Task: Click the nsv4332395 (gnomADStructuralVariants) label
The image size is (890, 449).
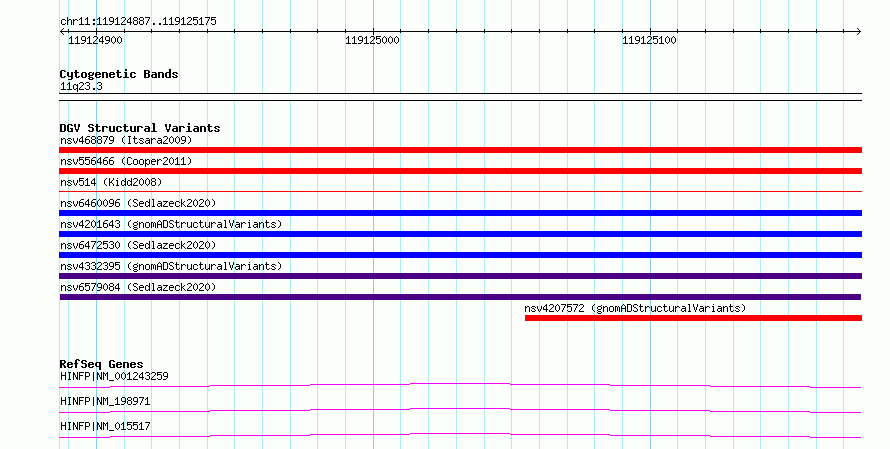Action: click(171, 266)
